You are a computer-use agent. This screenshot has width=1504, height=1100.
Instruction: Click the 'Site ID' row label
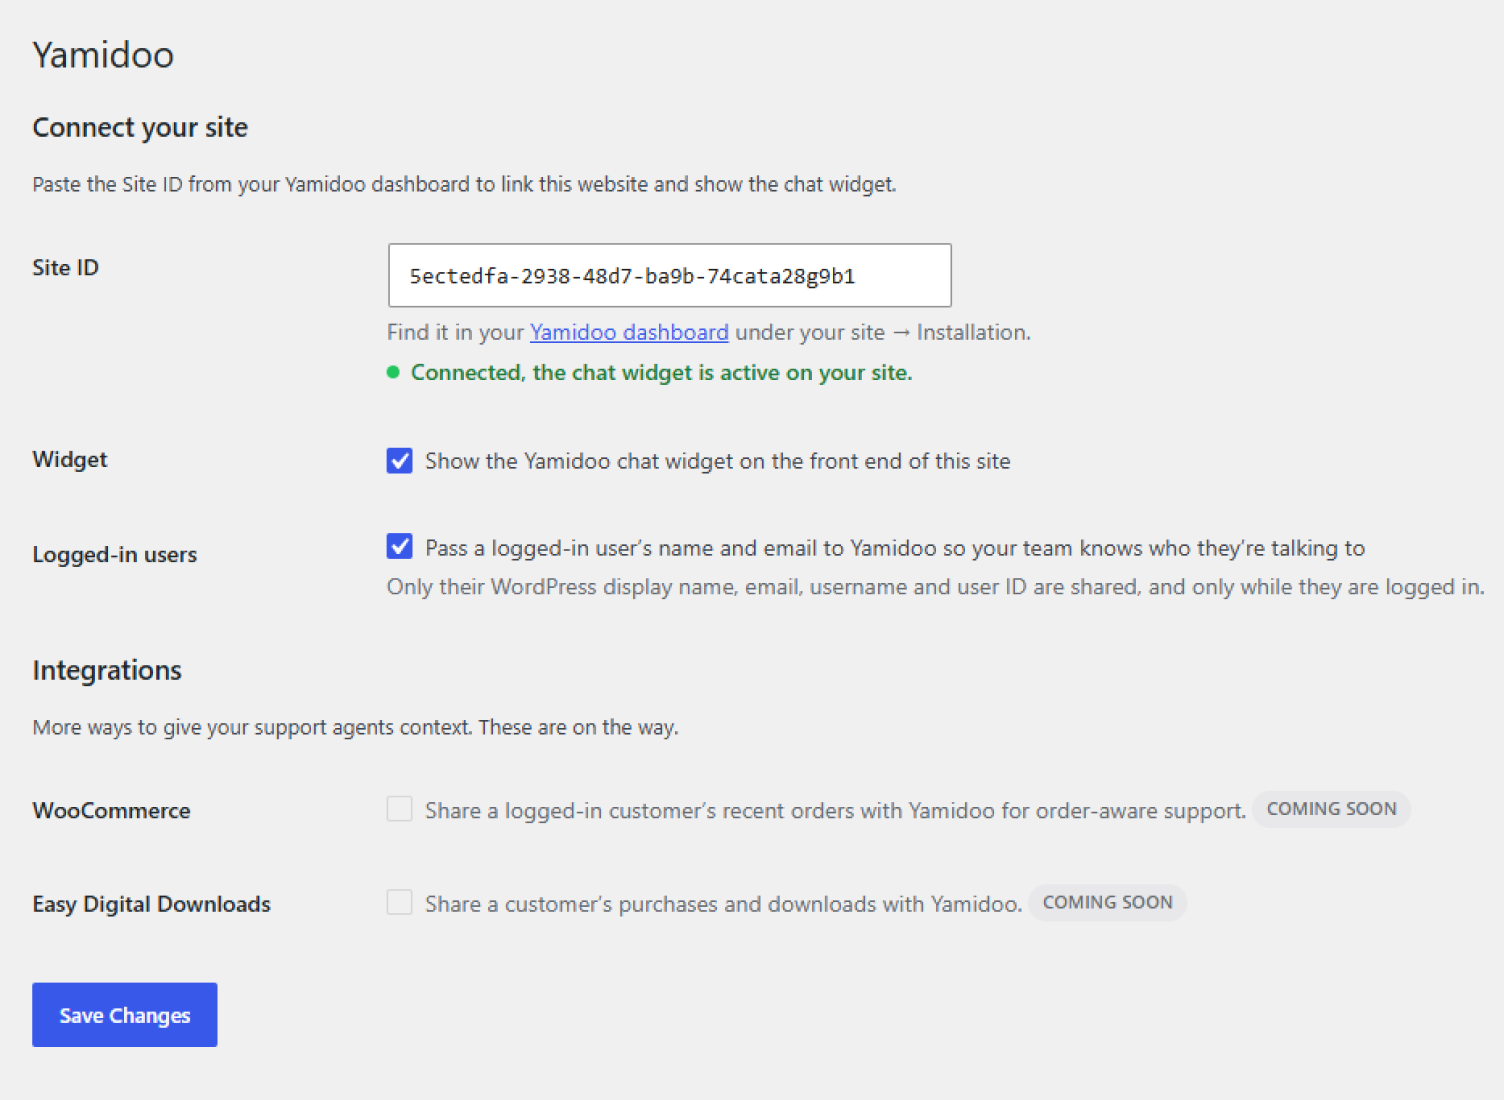[65, 267]
